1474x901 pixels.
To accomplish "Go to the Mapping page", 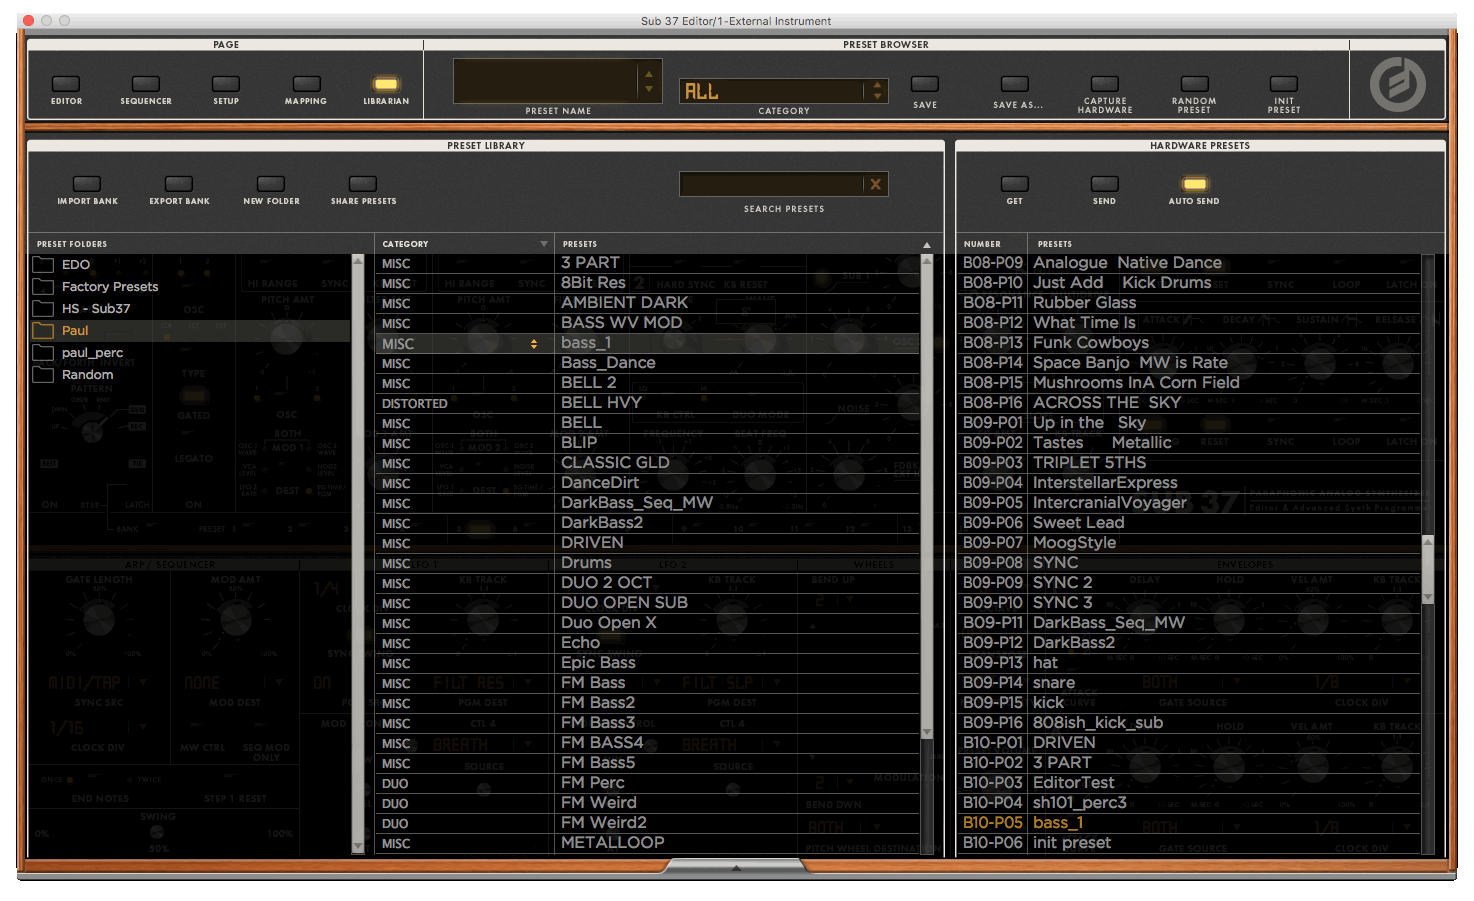I will 306,84.
